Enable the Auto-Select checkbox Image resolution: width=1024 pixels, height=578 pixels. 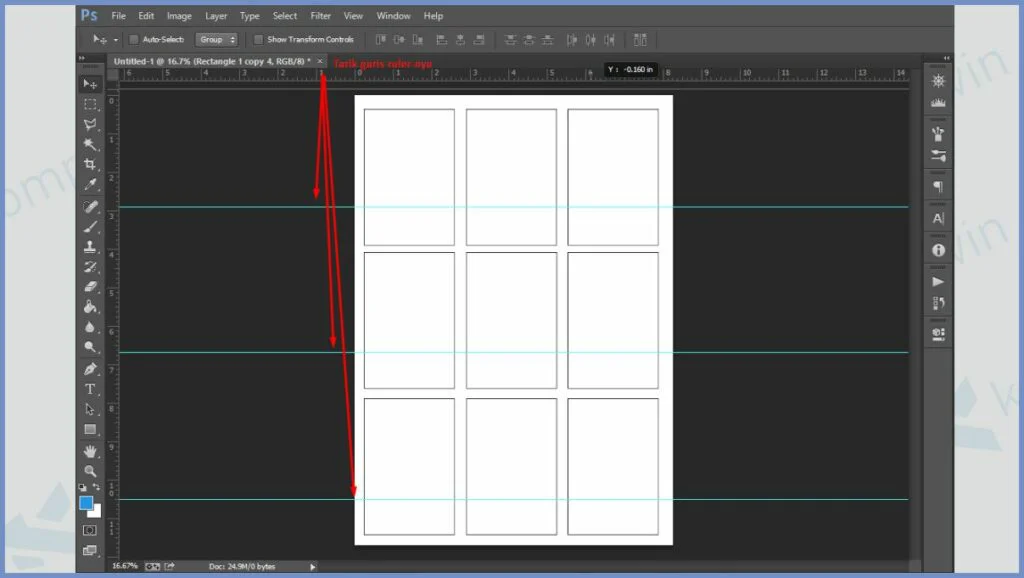[x=134, y=40]
